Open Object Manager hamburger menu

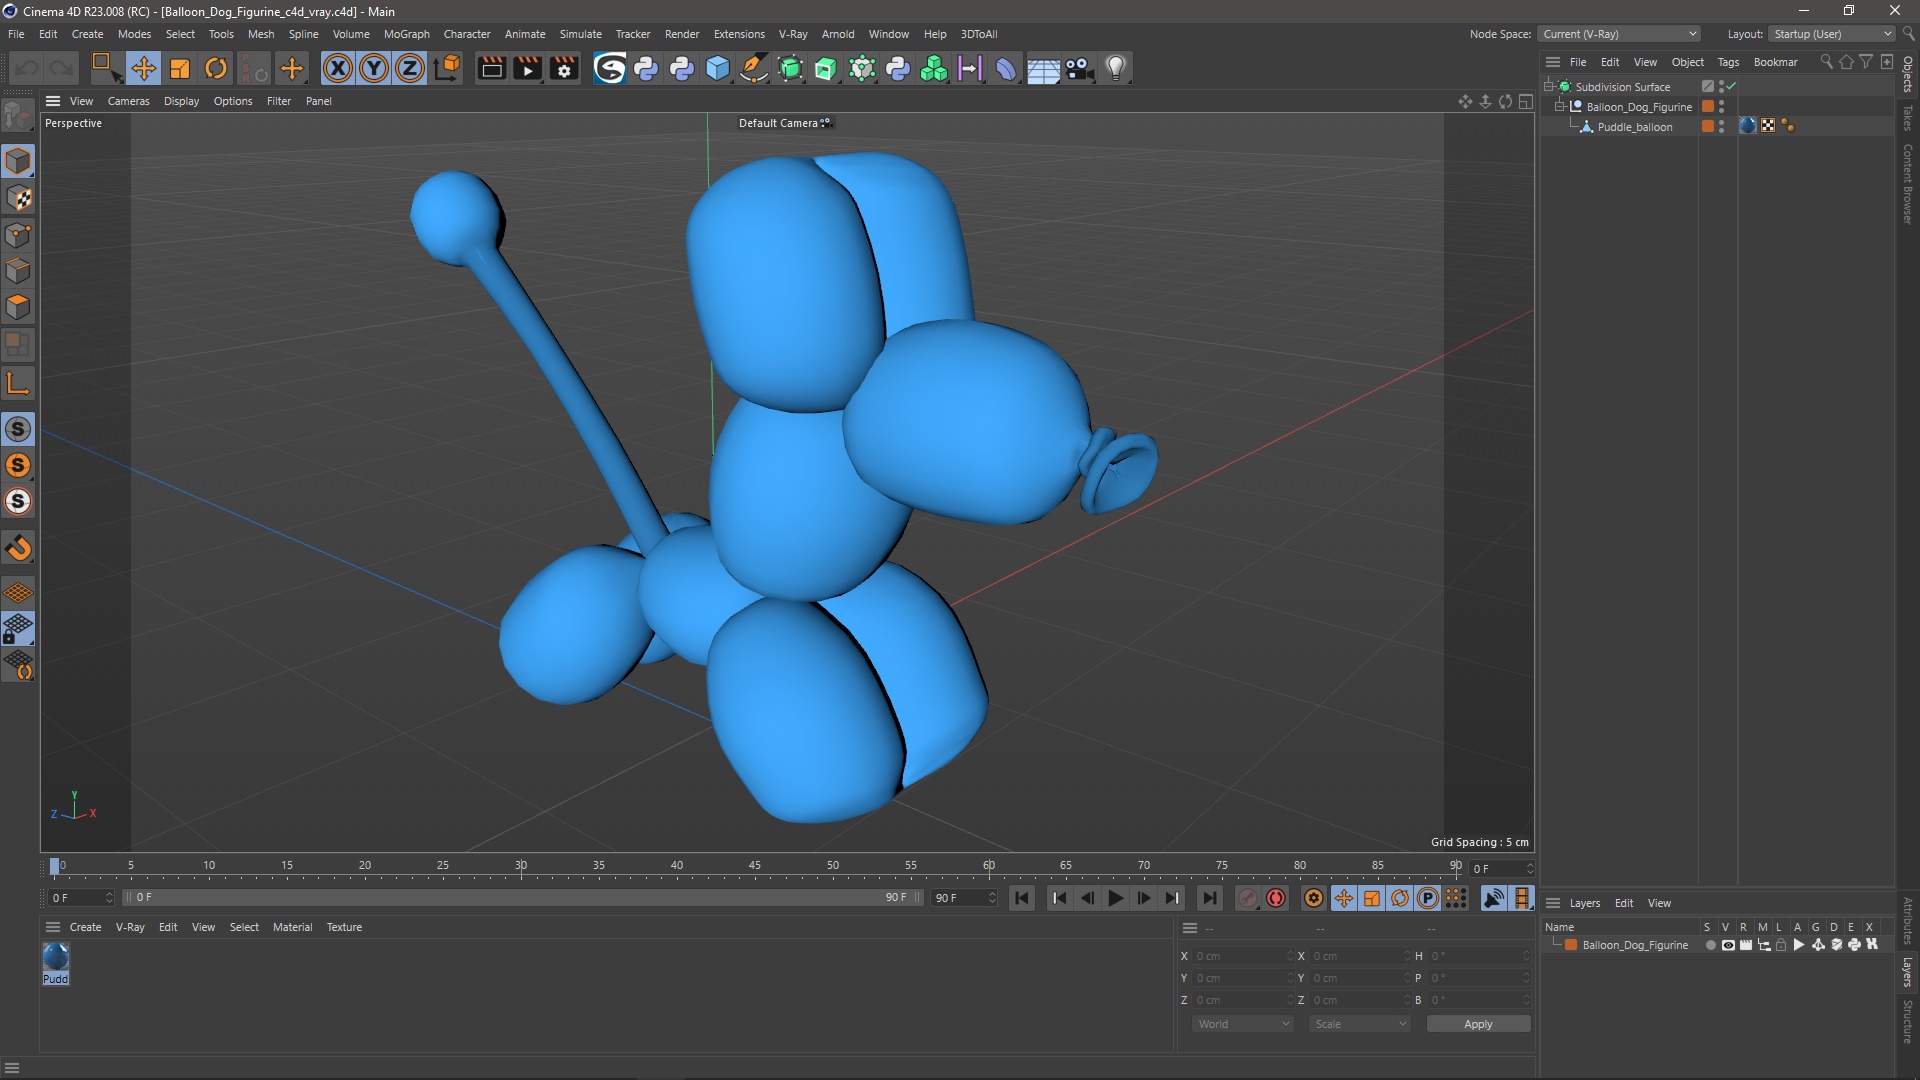(x=1553, y=62)
